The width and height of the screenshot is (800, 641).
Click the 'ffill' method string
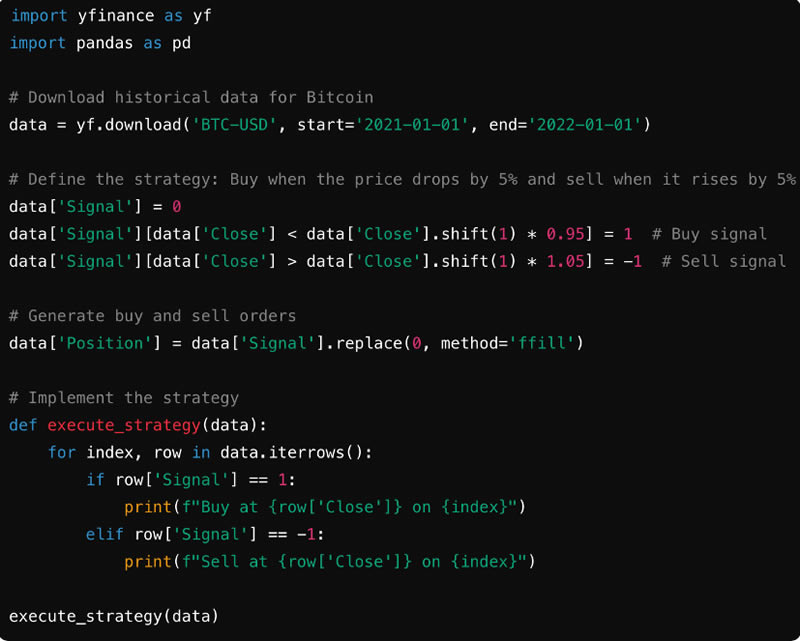click(x=542, y=343)
